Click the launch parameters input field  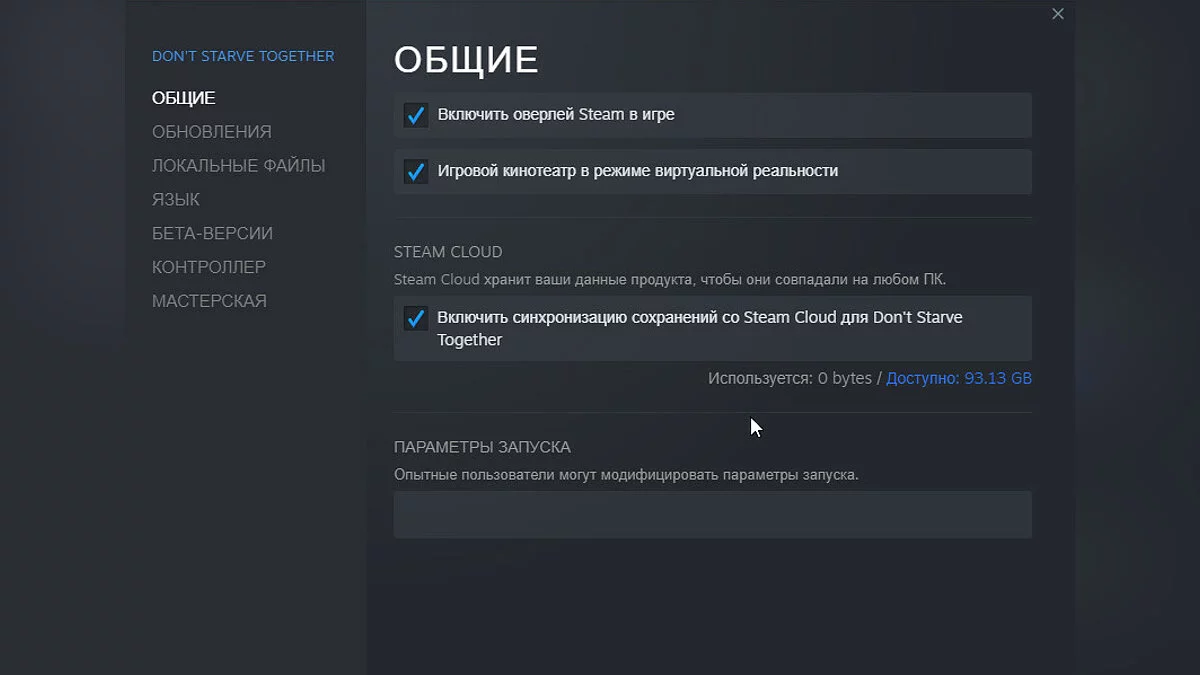(713, 514)
